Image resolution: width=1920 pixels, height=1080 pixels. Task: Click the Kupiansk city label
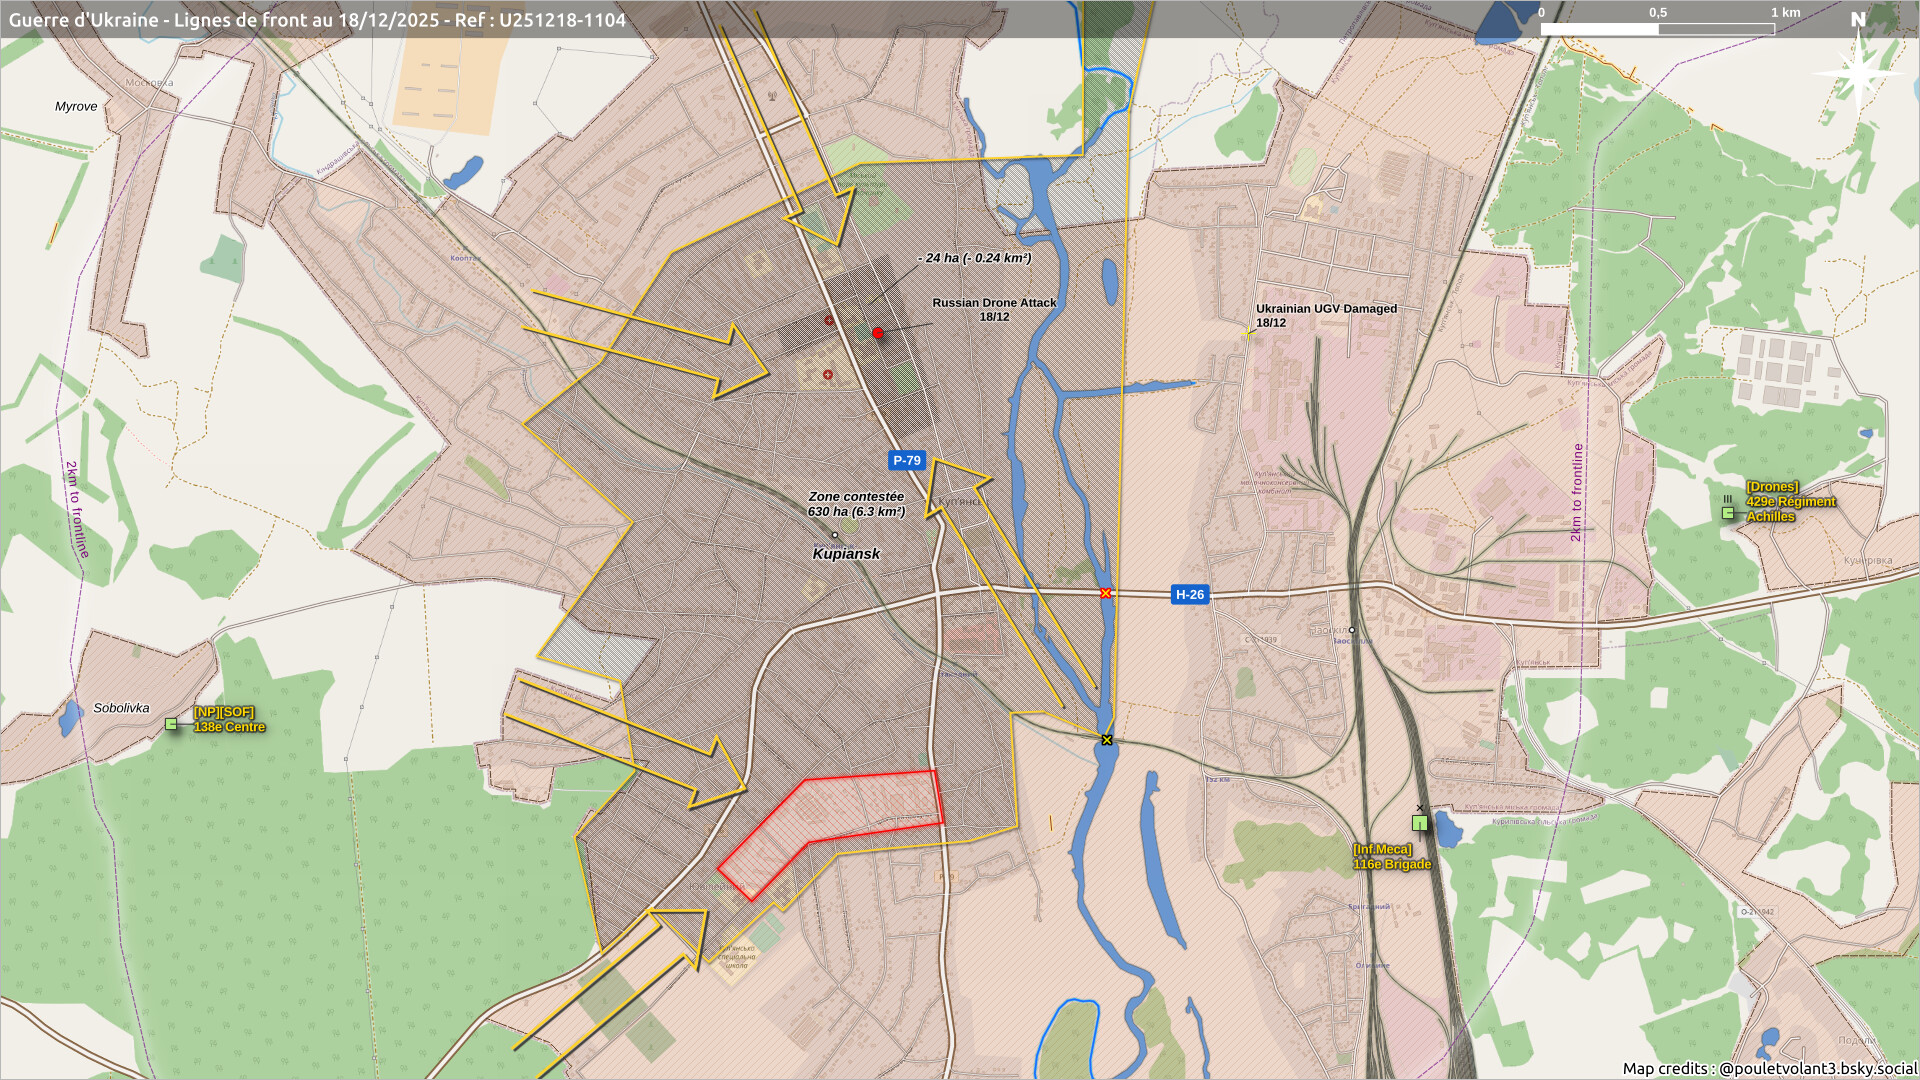pyautogui.click(x=846, y=553)
